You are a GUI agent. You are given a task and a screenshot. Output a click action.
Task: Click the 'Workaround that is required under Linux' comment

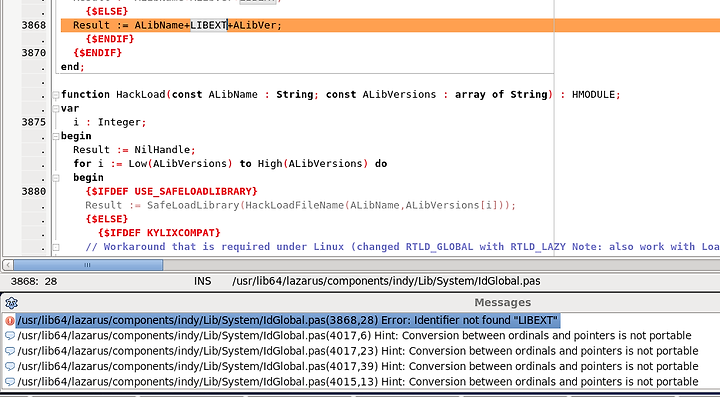coord(224,247)
